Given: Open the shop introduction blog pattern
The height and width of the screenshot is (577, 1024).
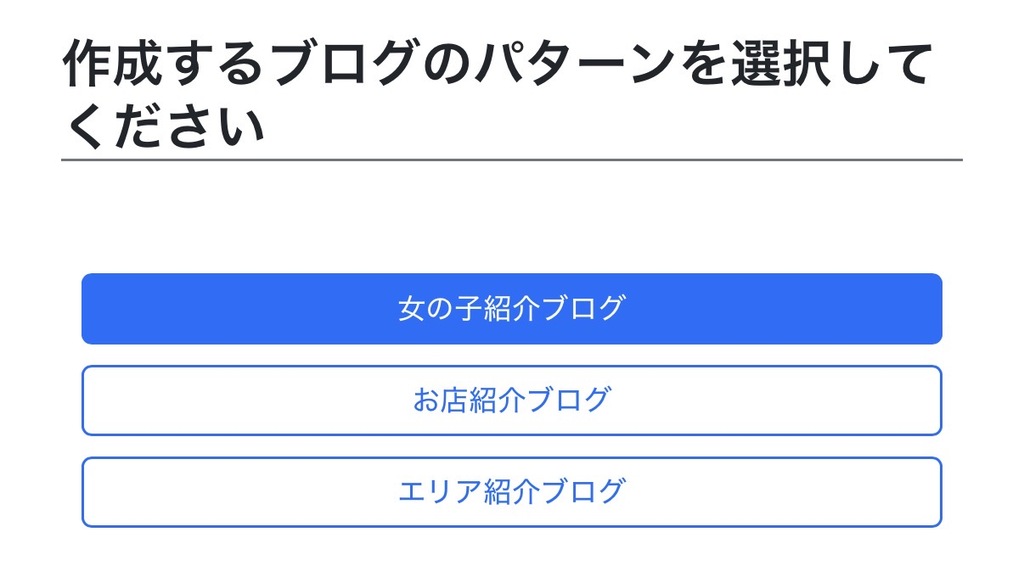Looking at the screenshot, I should pyautogui.click(x=511, y=400).
